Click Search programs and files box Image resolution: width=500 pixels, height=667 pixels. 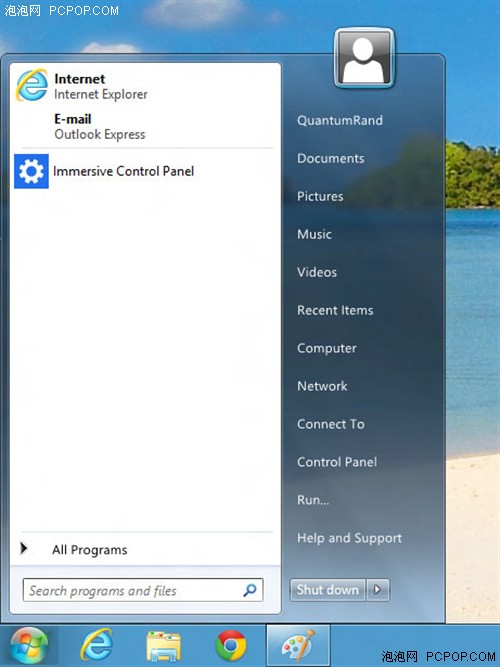click(143, 590)
